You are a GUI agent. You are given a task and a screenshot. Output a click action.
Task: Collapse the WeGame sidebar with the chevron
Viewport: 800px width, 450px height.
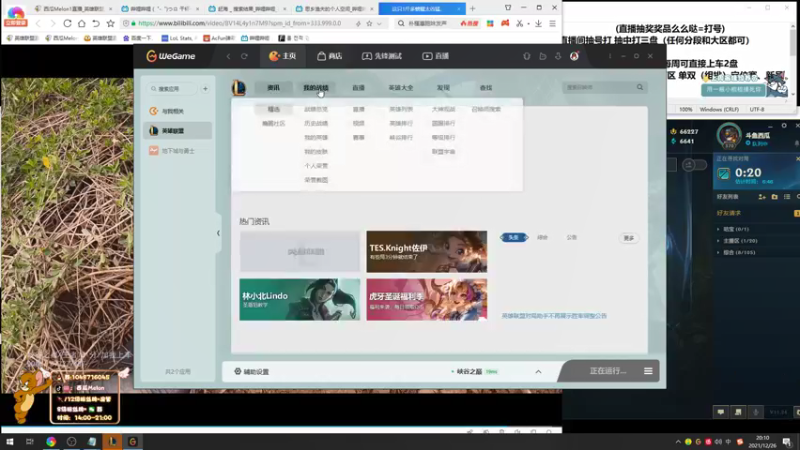click(218, 233)
